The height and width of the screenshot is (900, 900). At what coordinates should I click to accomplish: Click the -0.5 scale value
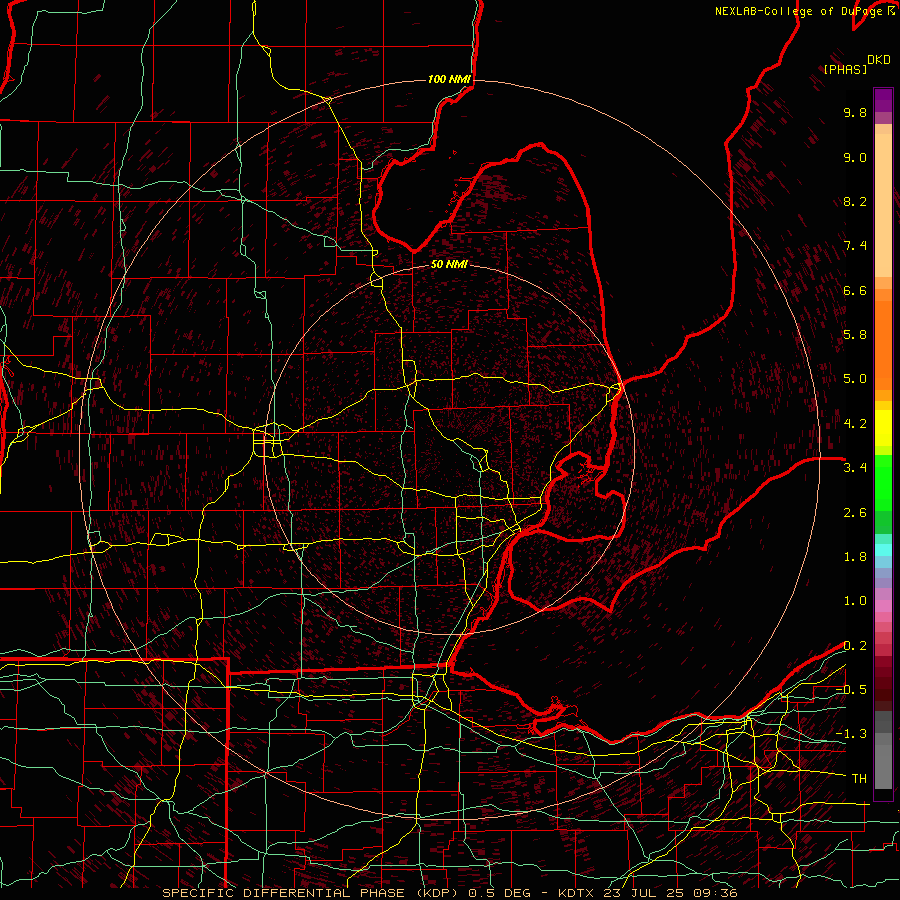tap(851, 690)
